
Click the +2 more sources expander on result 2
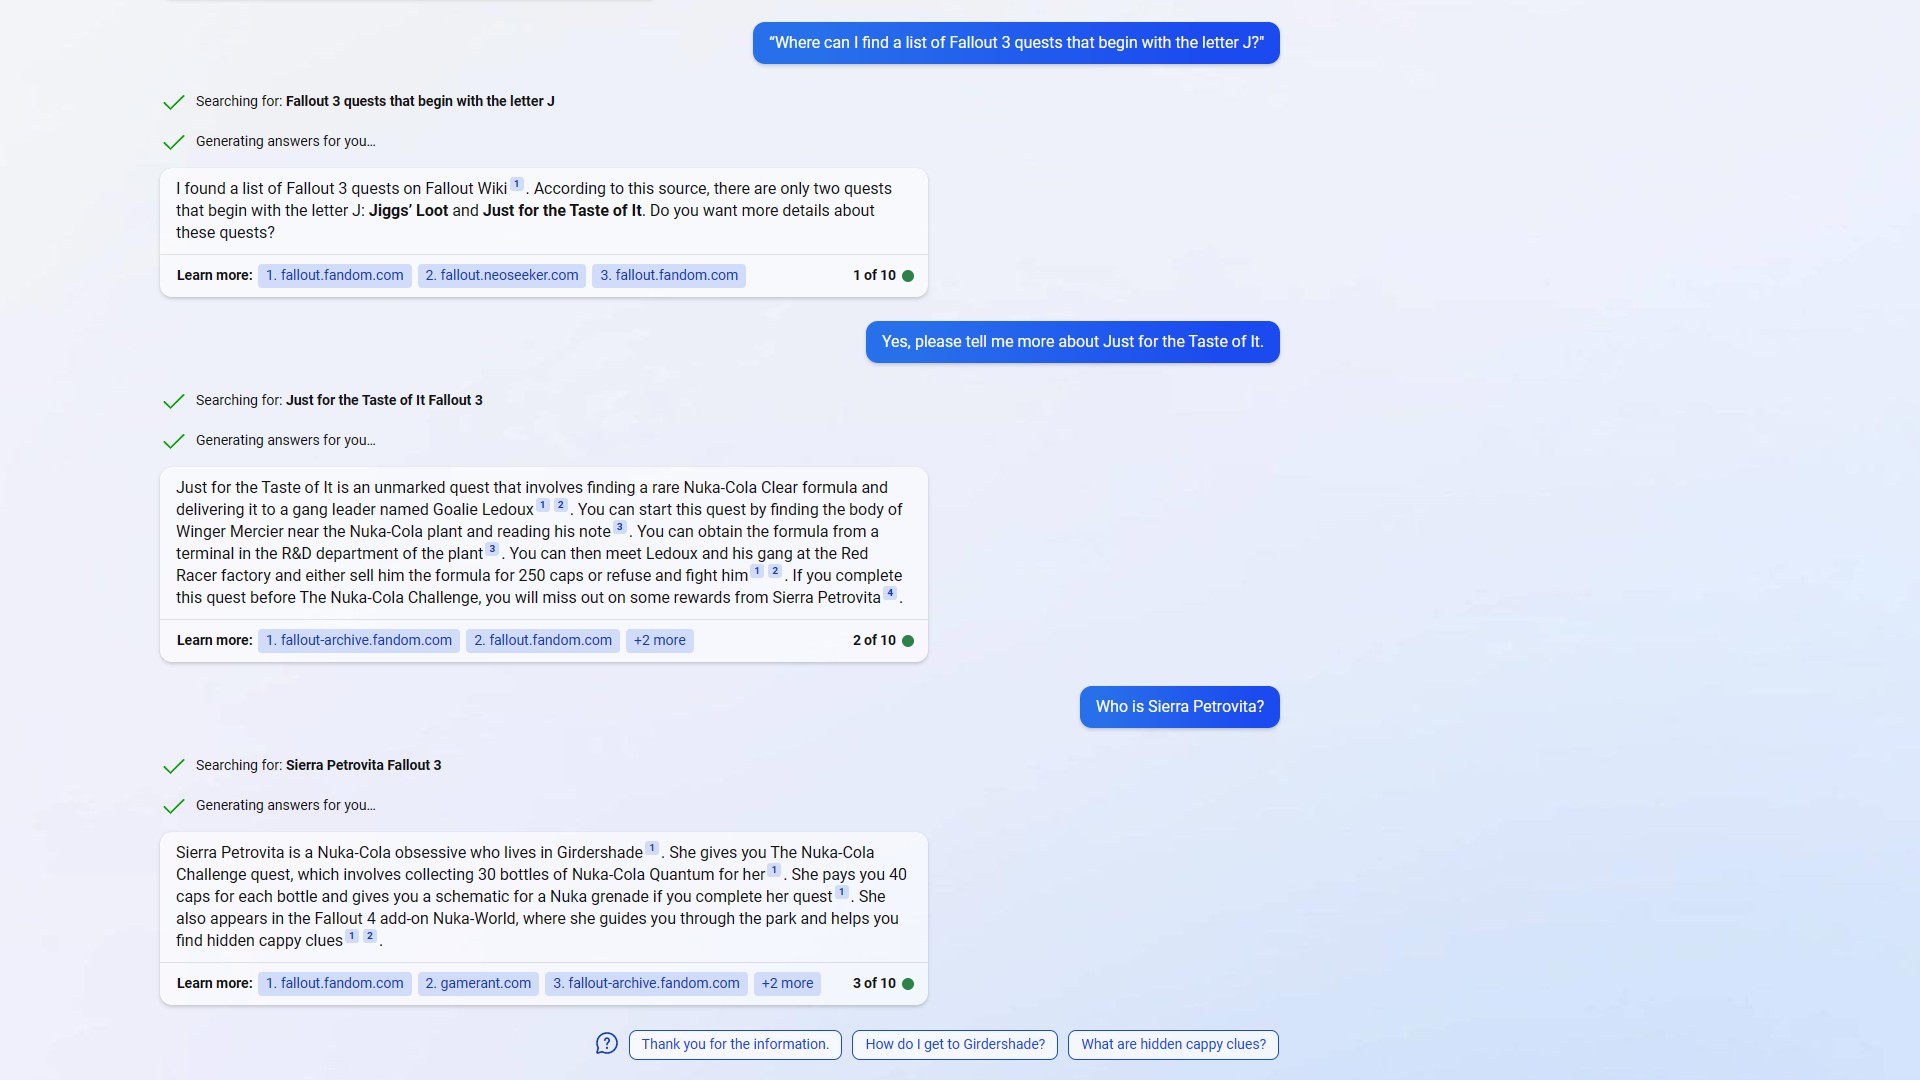pyautogui.click(x=659, y=640)
